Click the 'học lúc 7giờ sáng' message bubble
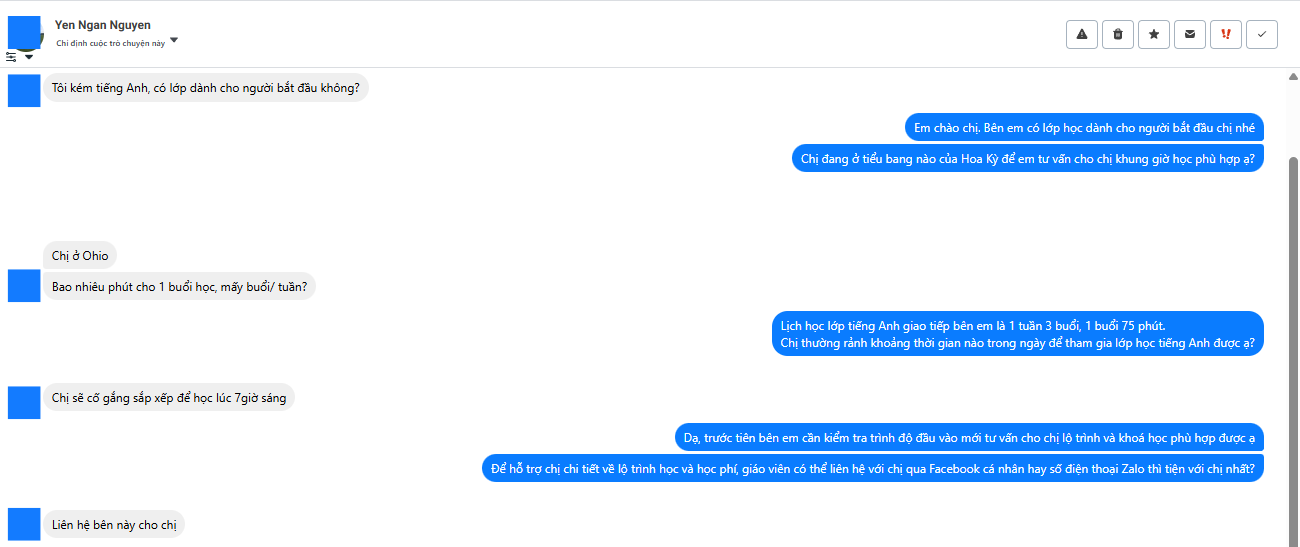This screenshot has height=547, width=1300. pos(169,399)
